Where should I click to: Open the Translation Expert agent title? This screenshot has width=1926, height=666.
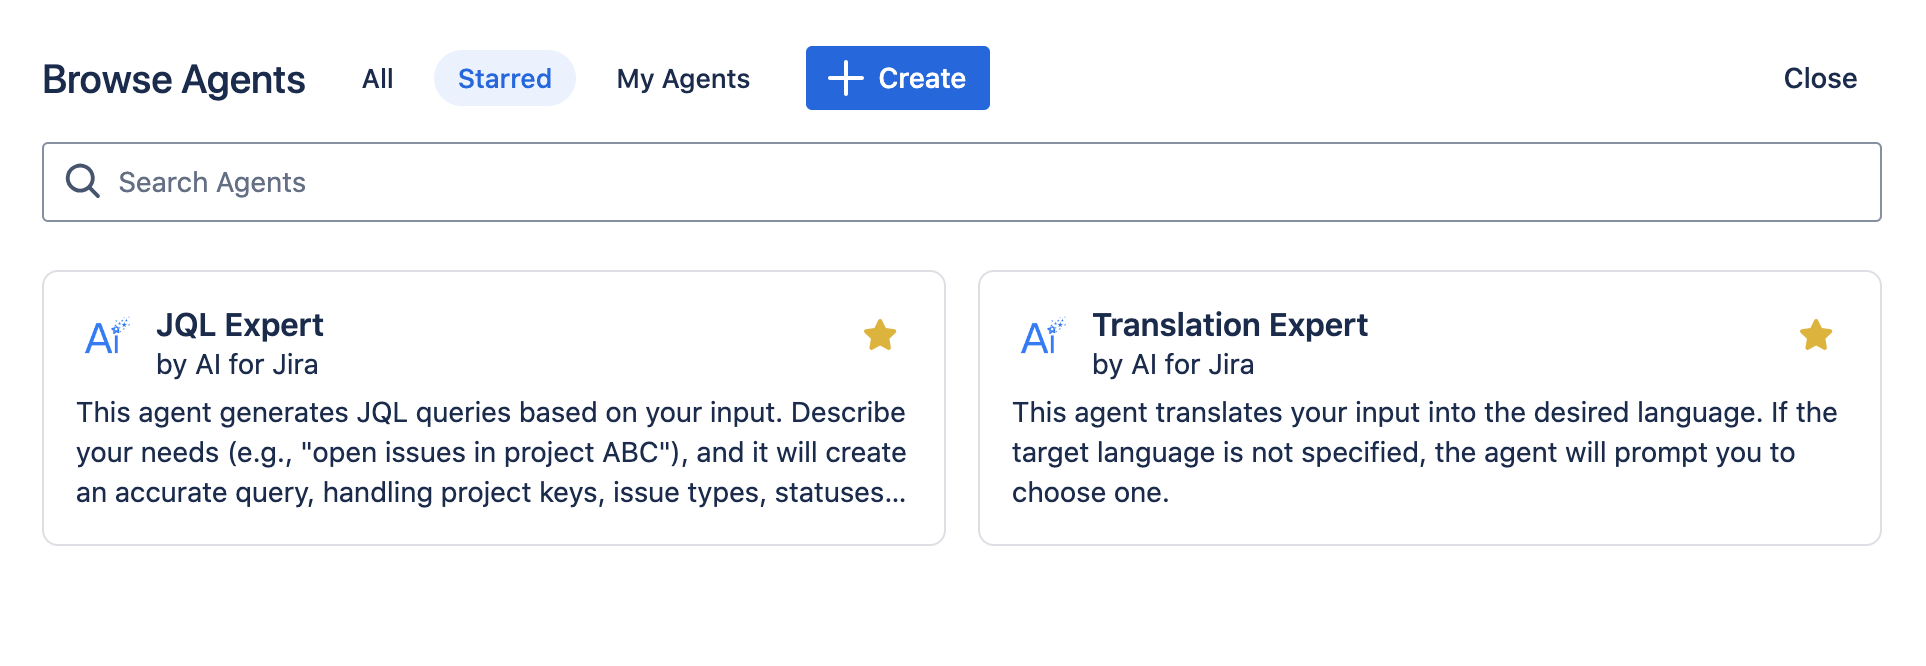tap(1230, 325)
